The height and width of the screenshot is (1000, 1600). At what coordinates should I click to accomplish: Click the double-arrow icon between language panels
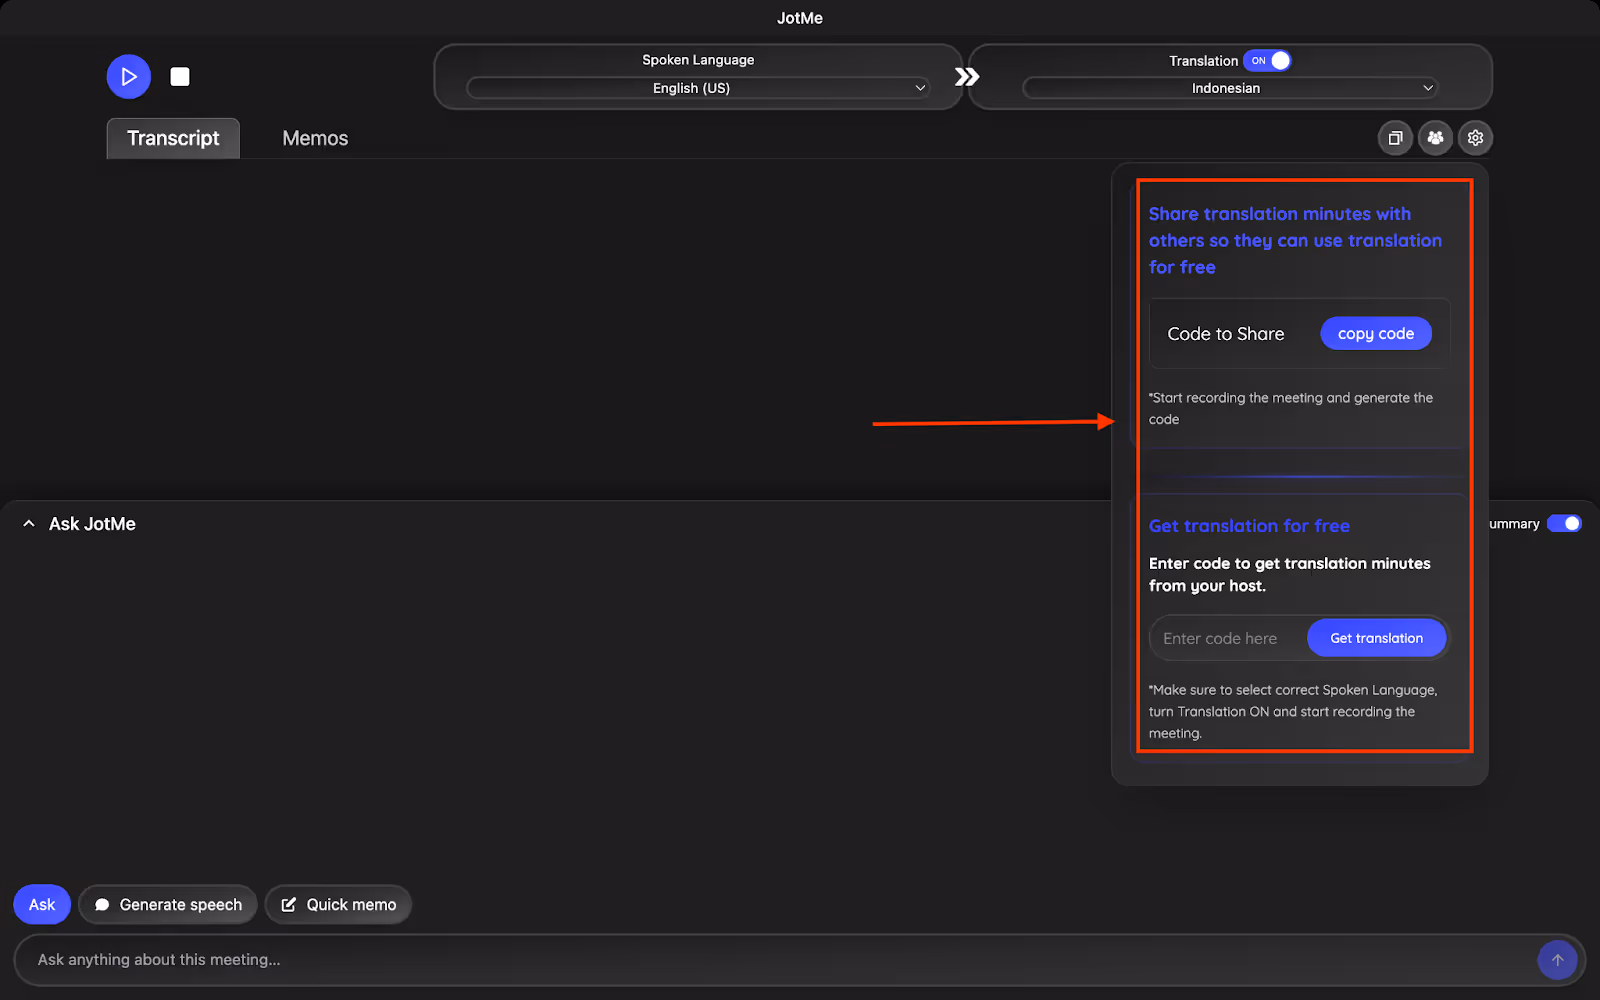pos(966,77)
